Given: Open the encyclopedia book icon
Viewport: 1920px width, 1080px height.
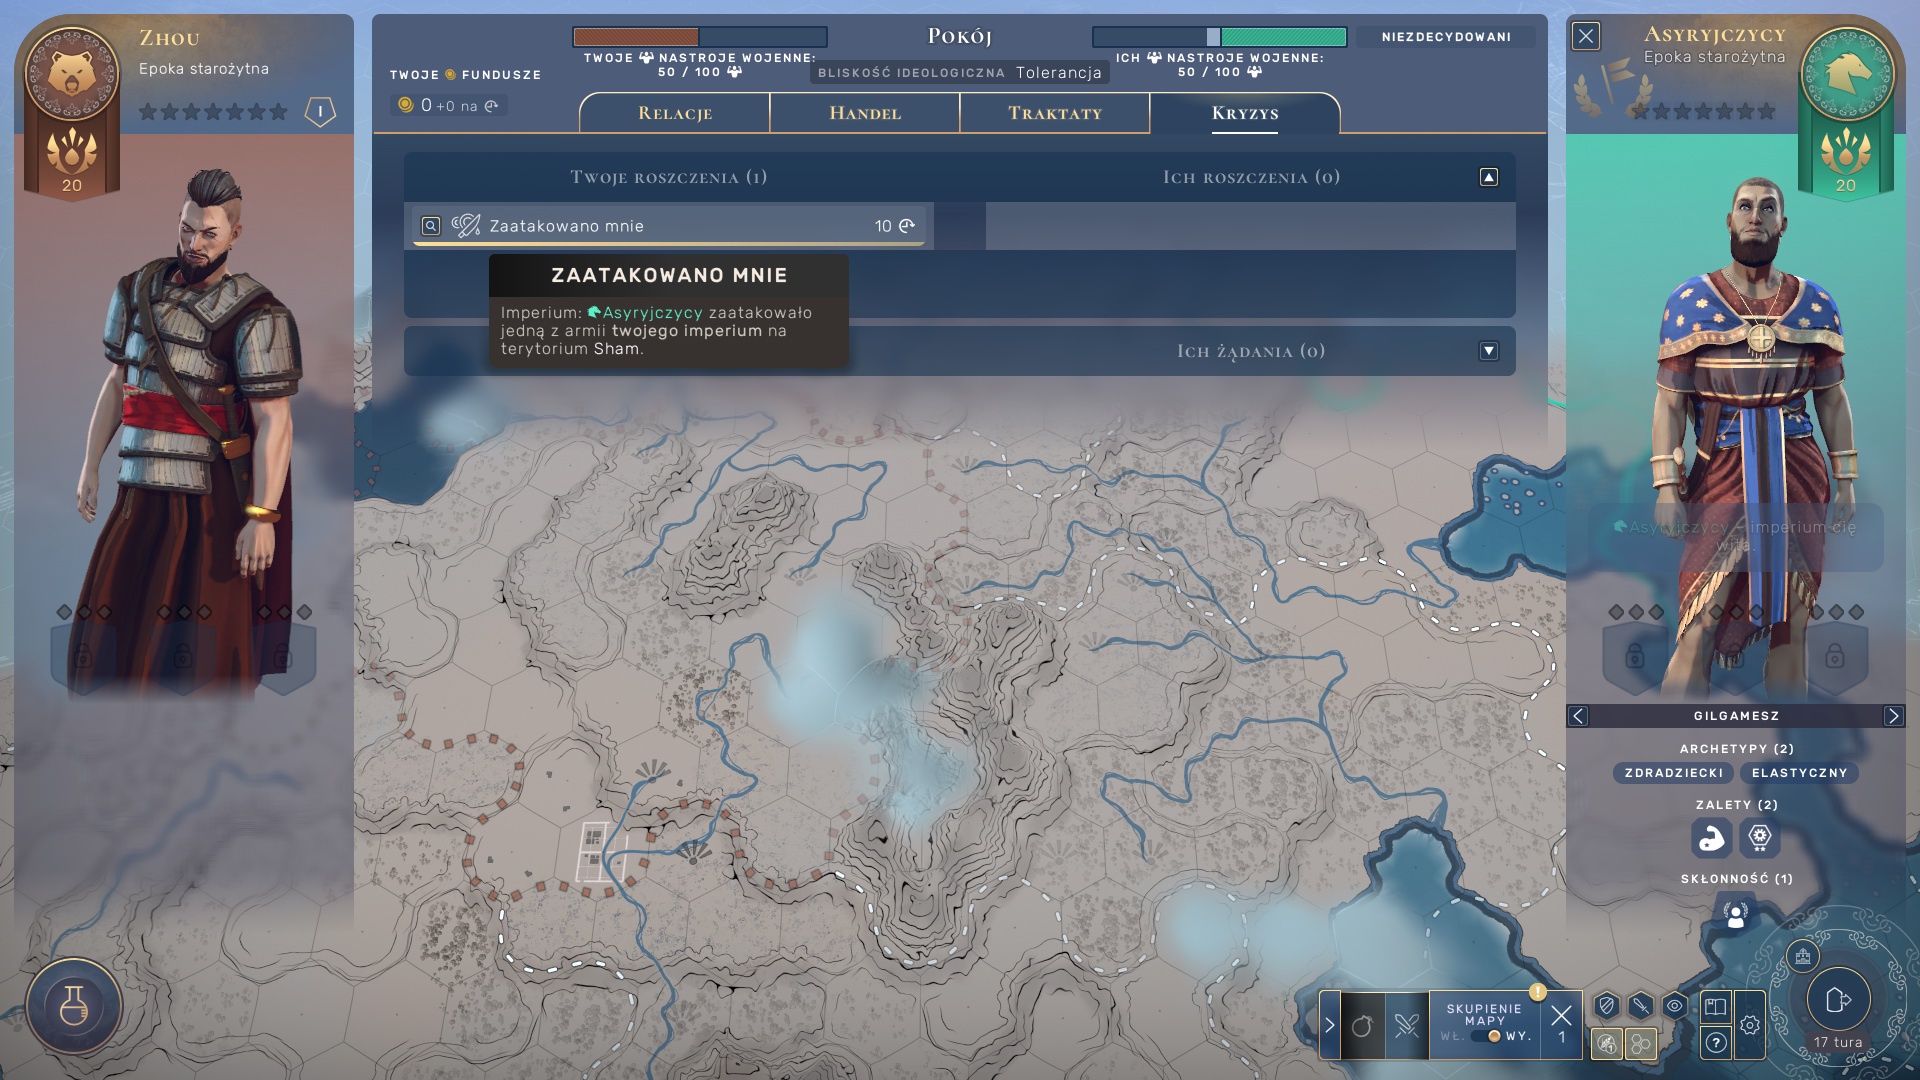Looking at the screenshot, I should click(1716, 1006).
